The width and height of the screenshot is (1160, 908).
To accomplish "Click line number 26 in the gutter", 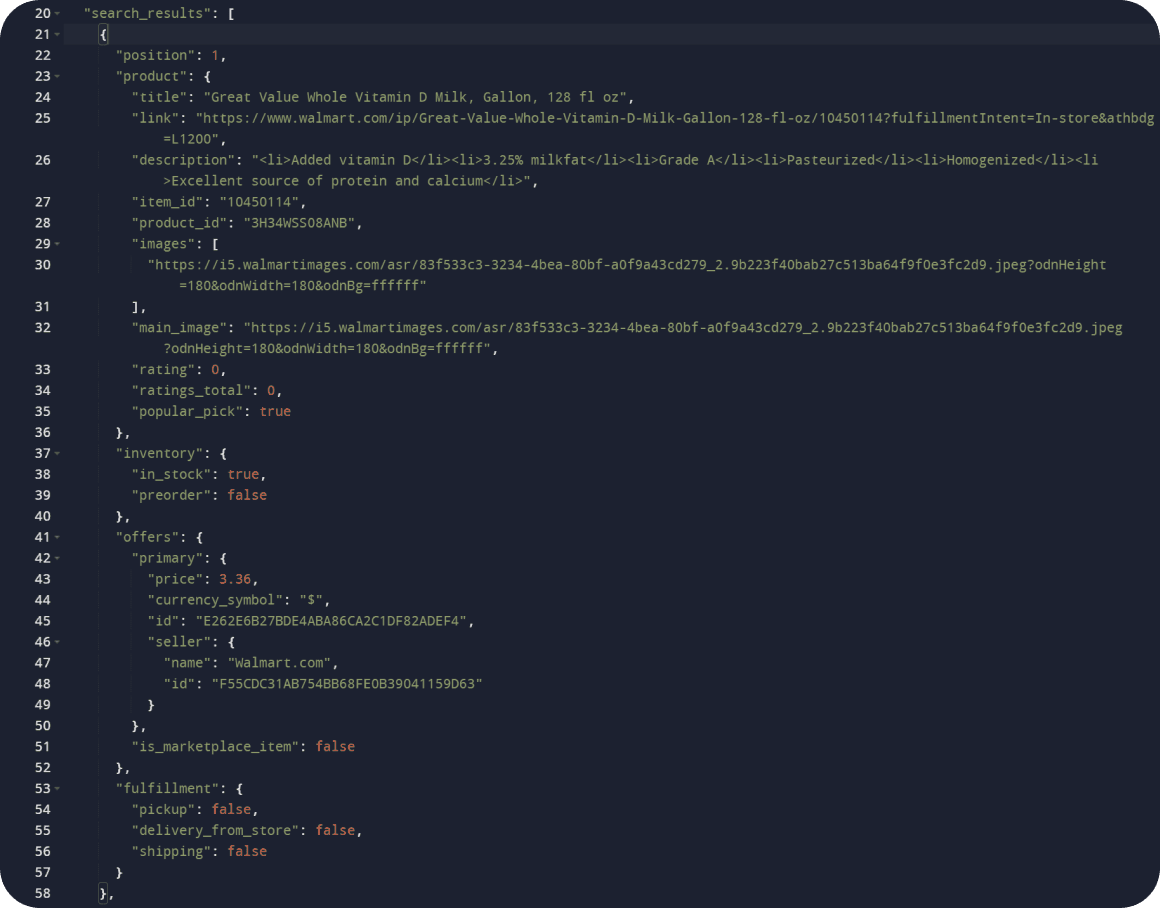I will [43, 160].
